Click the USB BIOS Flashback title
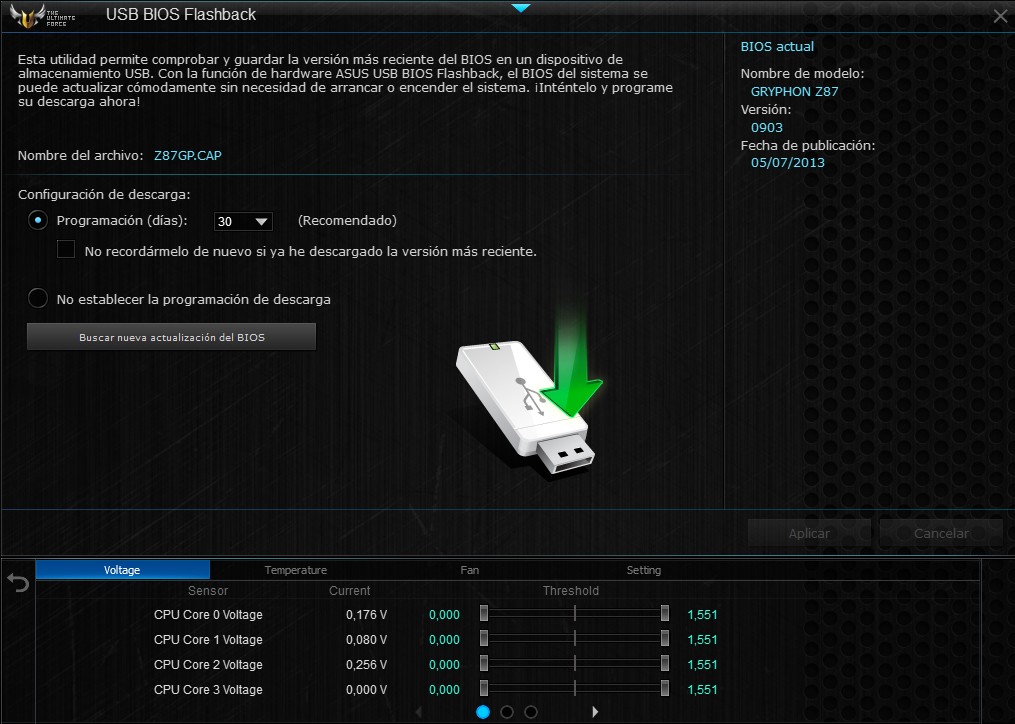 click(181, 15)
